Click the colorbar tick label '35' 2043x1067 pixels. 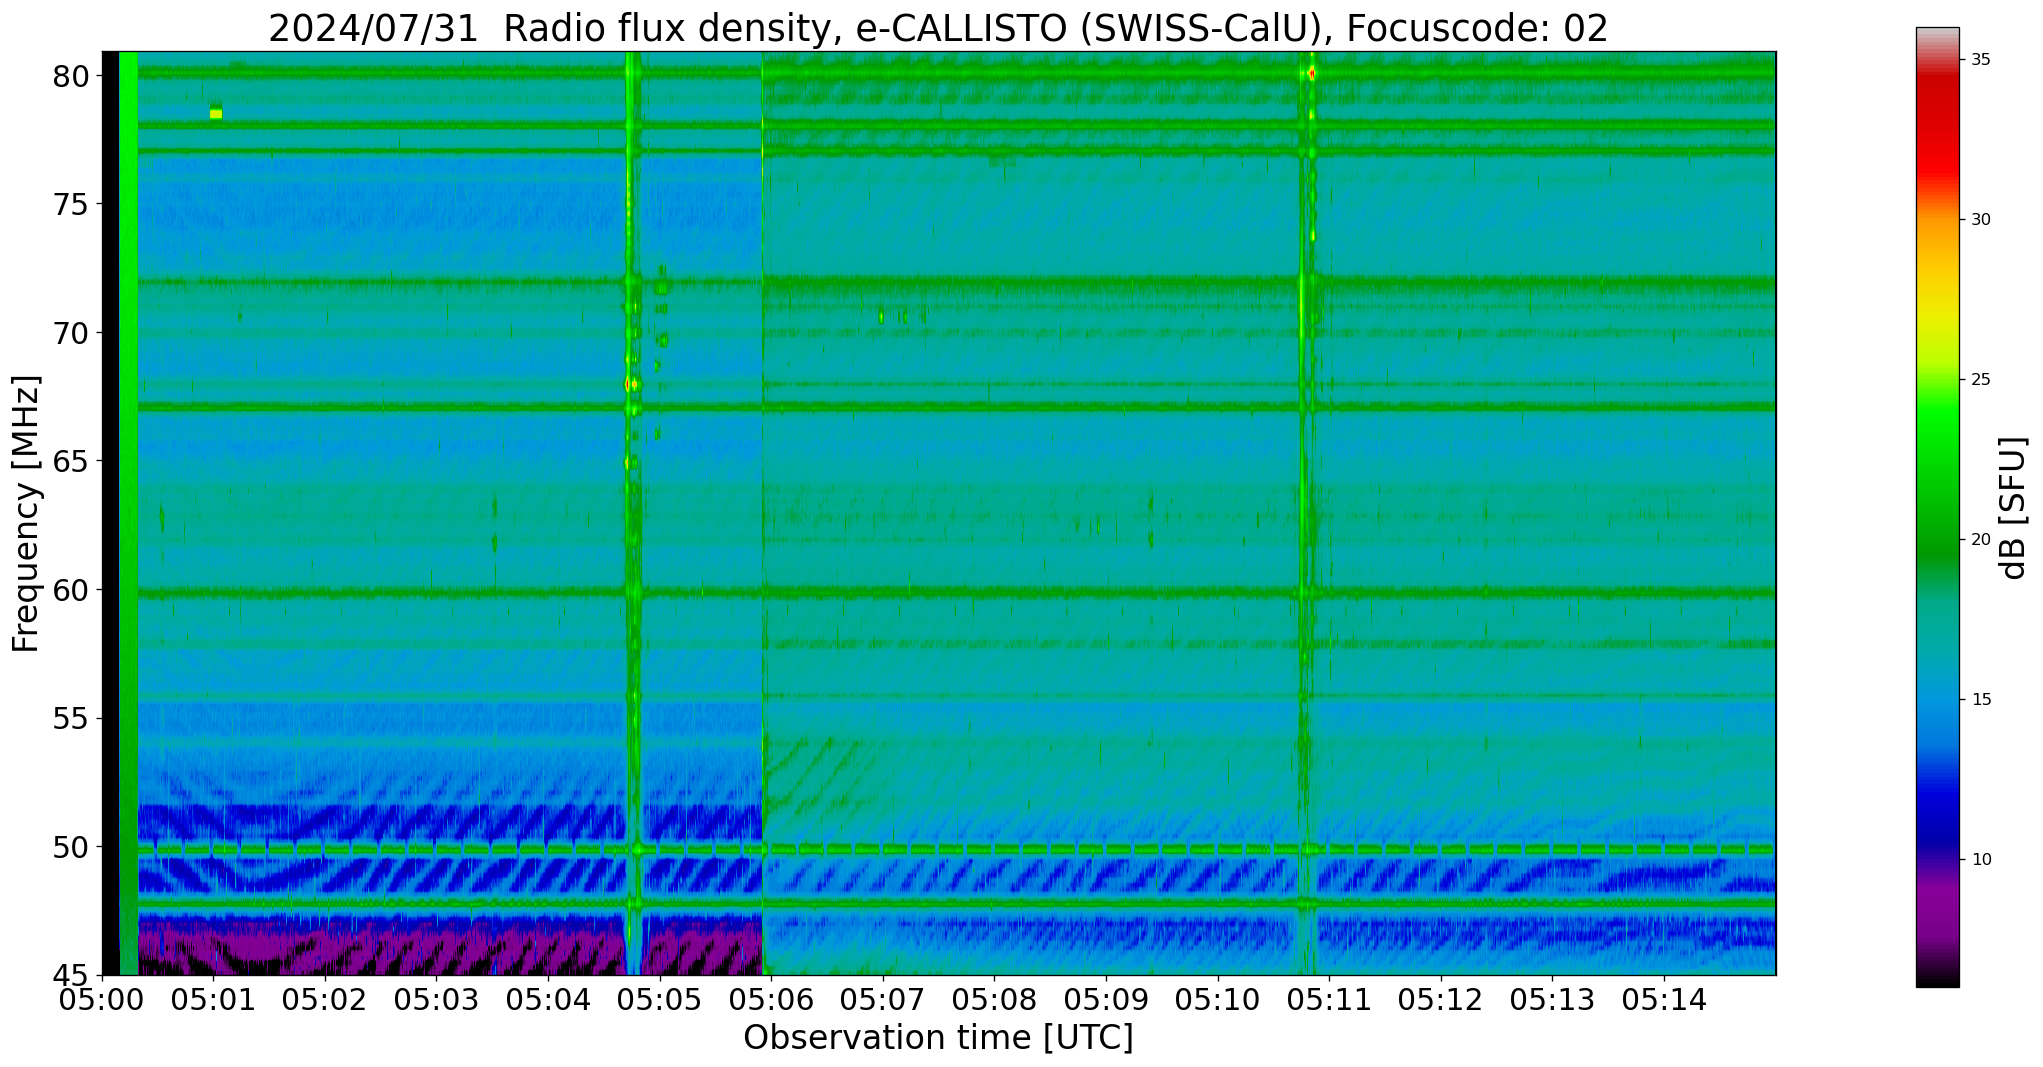tap(1980, 60)
